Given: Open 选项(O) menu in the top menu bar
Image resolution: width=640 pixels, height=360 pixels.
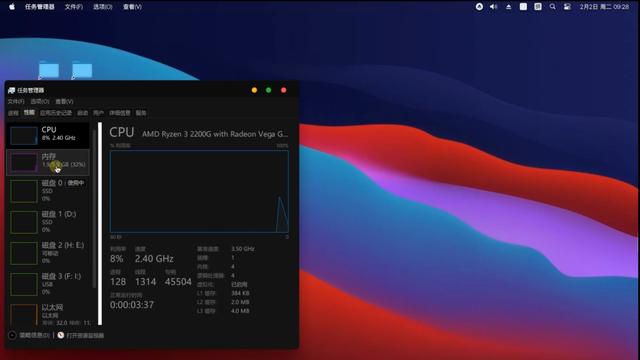Looking at the screenshot, I should (102, 7).
